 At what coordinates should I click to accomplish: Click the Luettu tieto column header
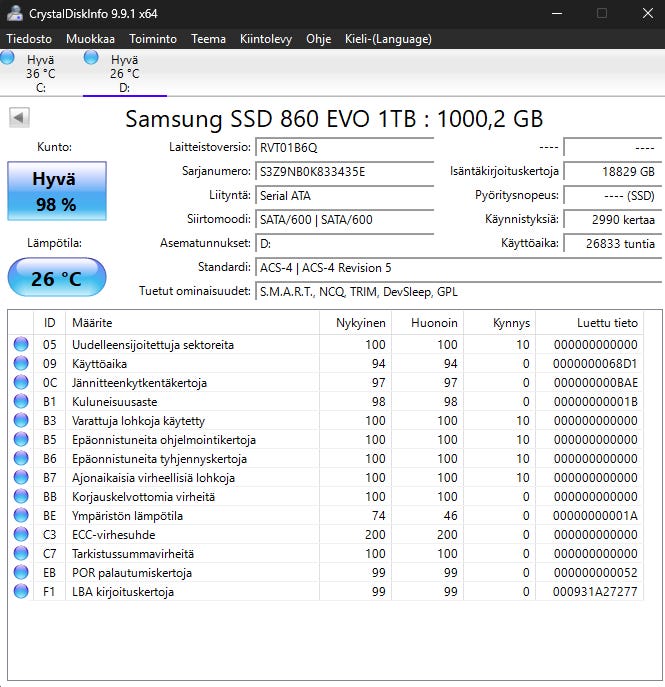pyautogui.click(x=590, y=323)
